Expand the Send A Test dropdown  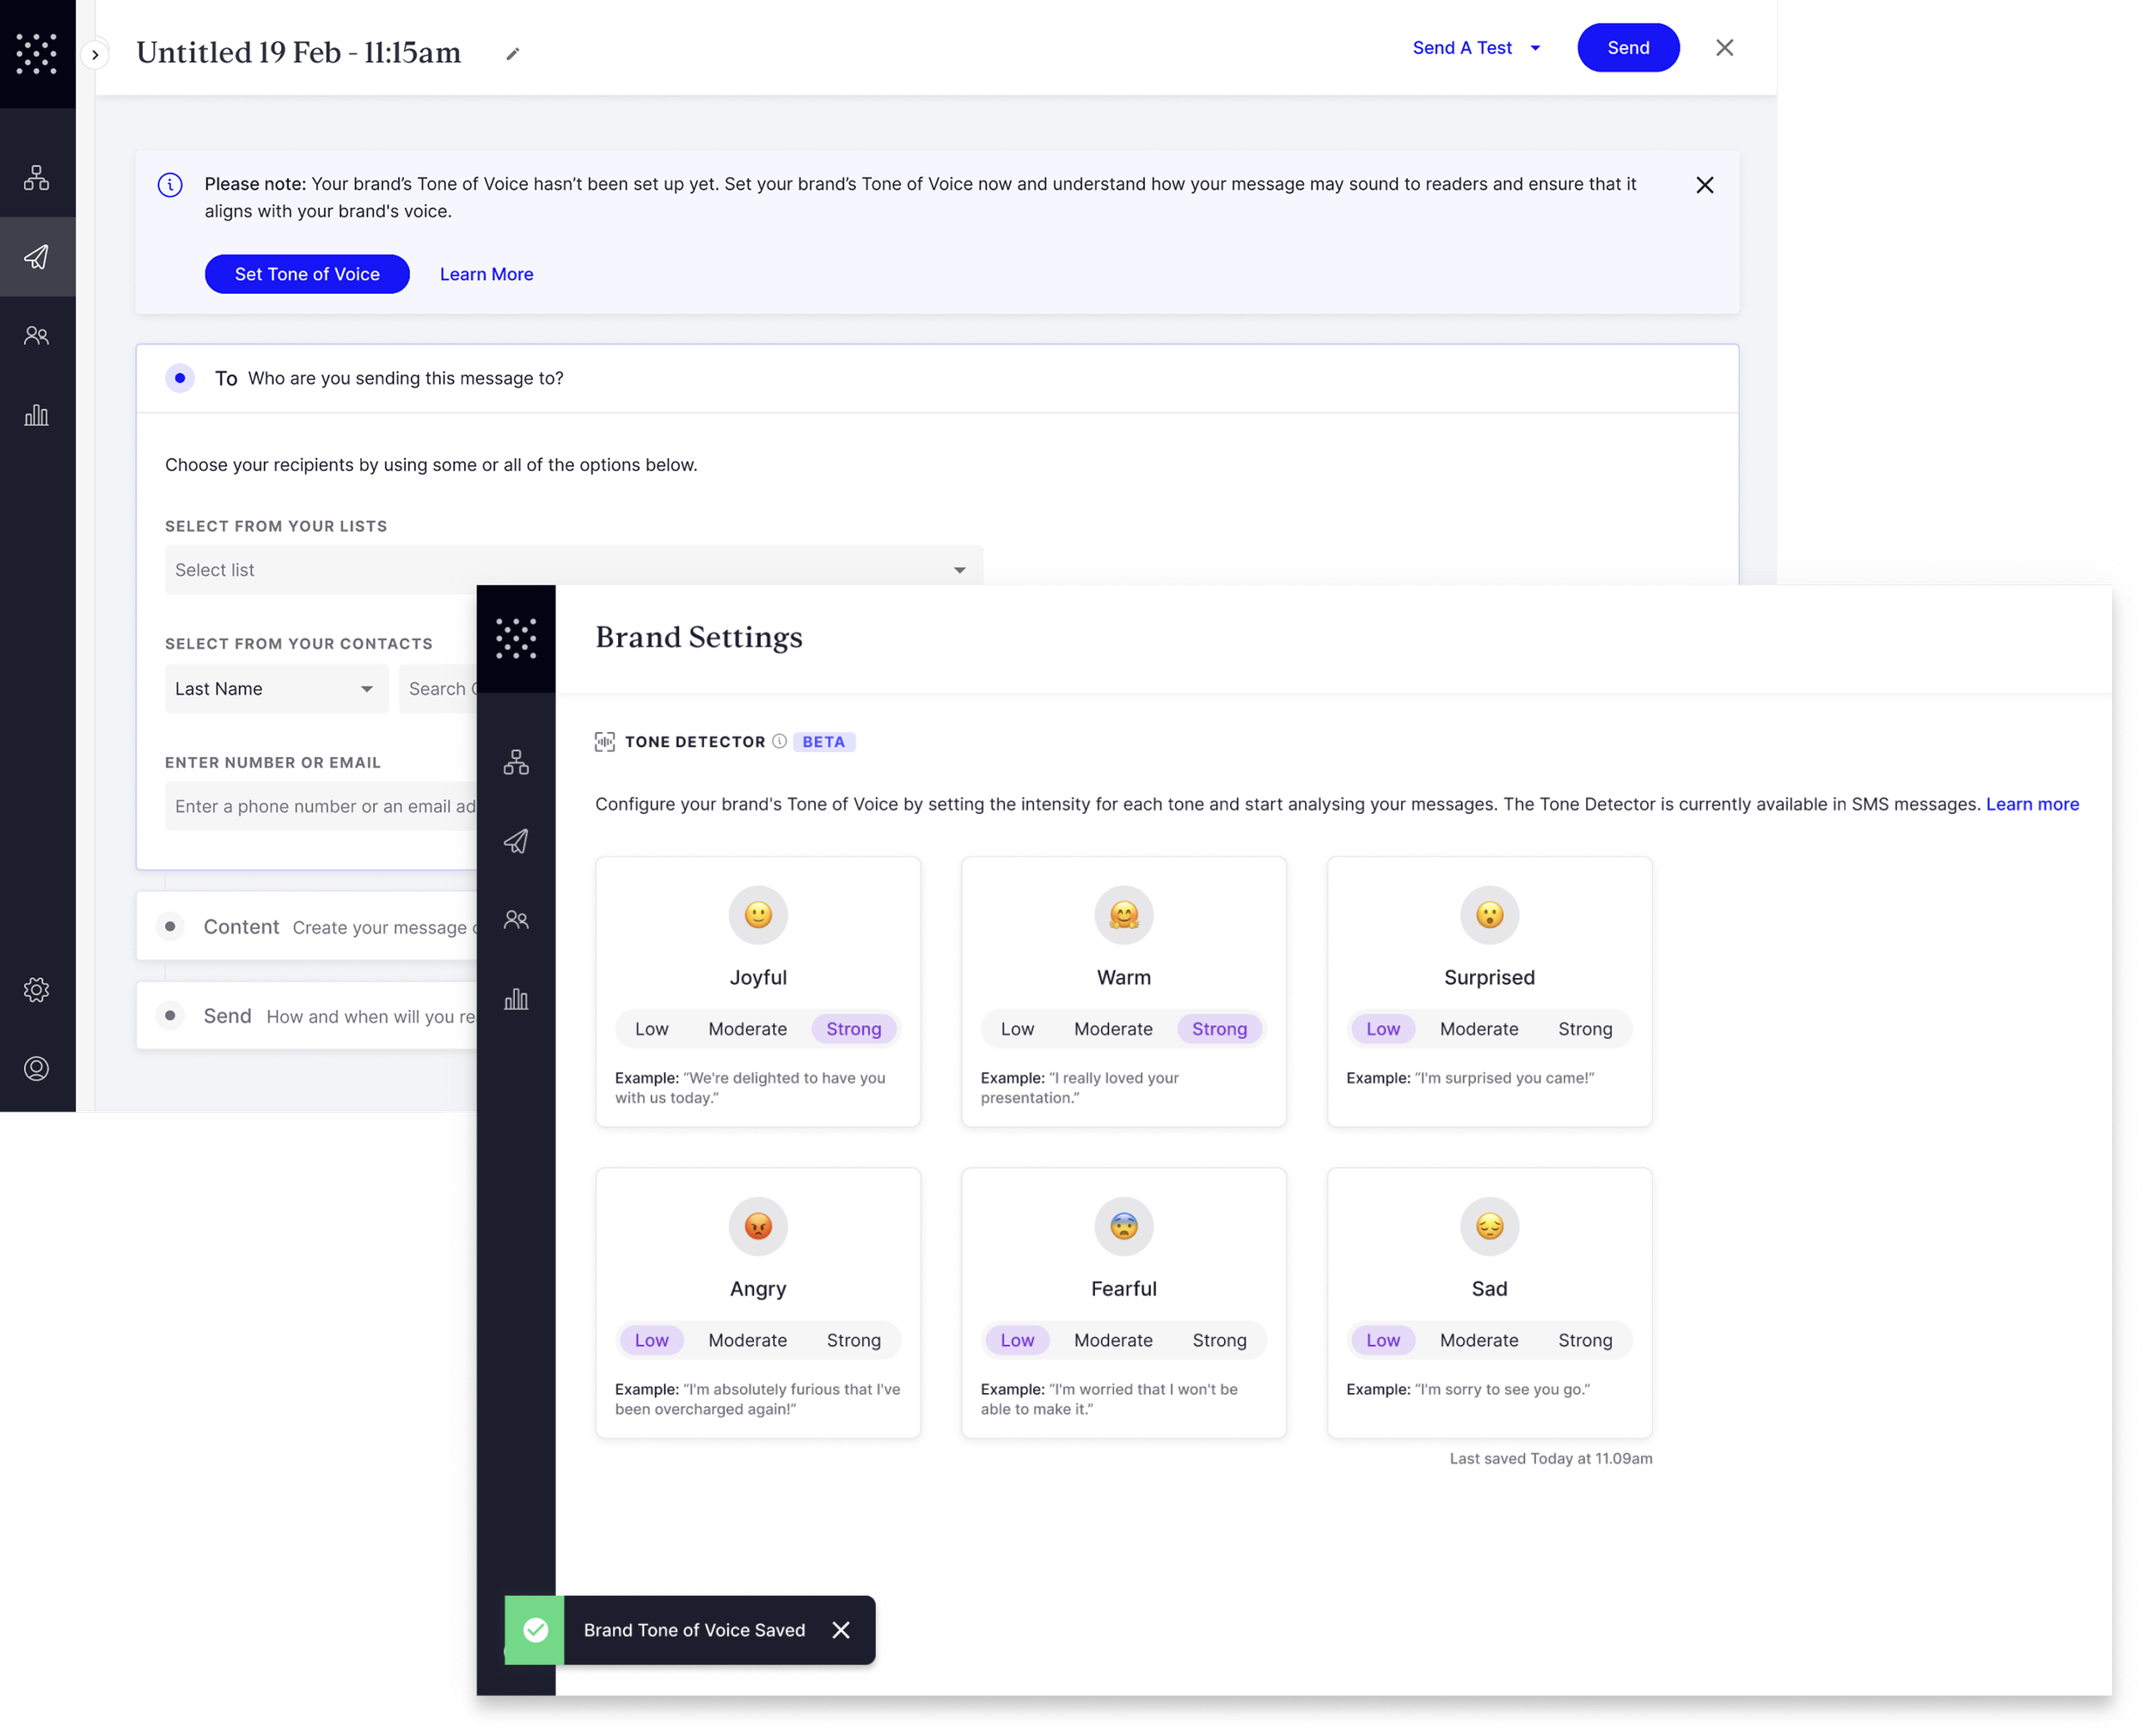click(x=1535, y=48)
